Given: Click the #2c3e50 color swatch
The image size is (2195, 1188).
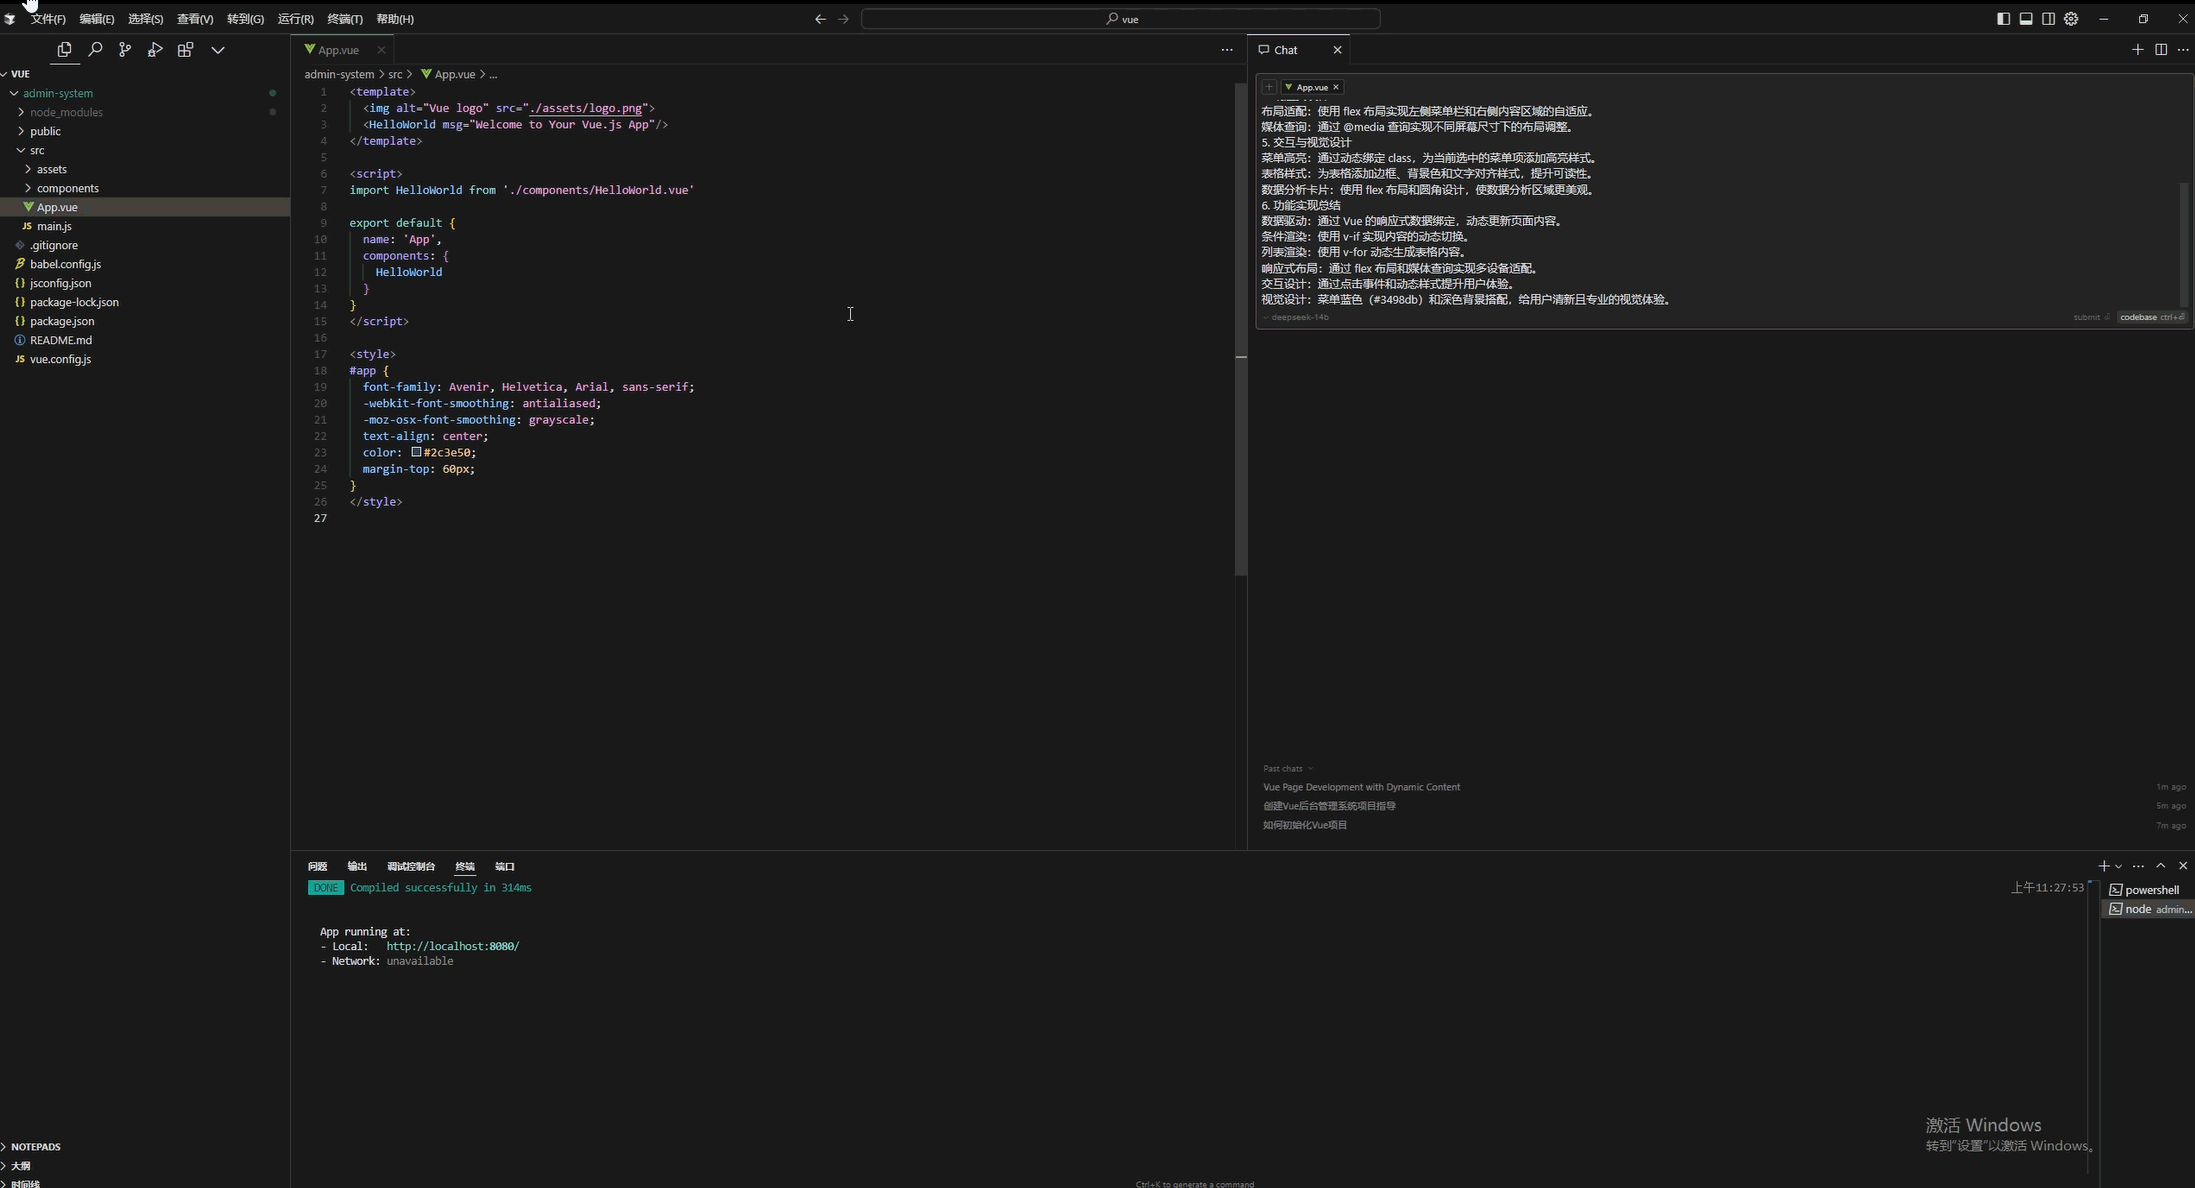Looking at the screenshot, I should [416, 452].
